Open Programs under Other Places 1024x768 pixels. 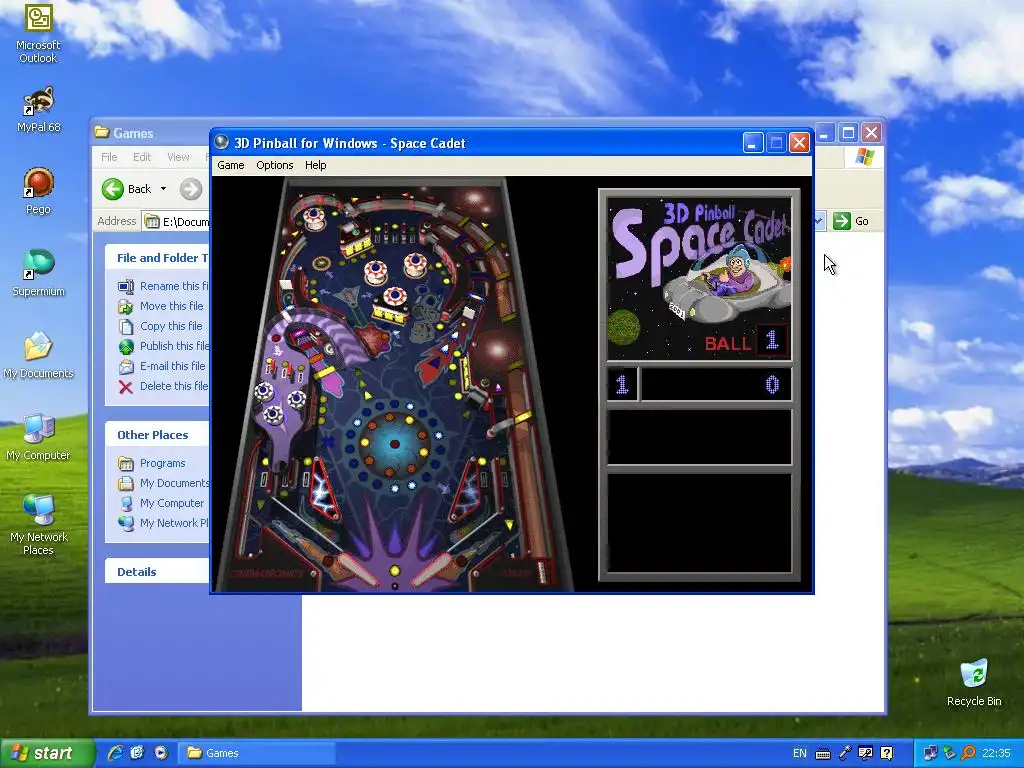[163, 463]
